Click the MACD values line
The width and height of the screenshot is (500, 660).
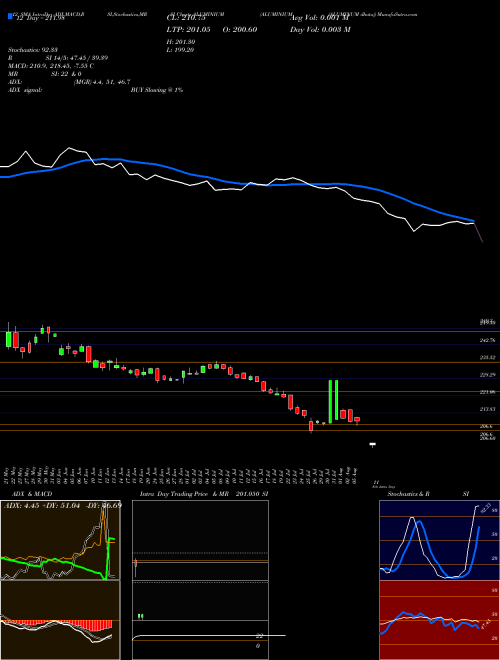tap(51, 66)
